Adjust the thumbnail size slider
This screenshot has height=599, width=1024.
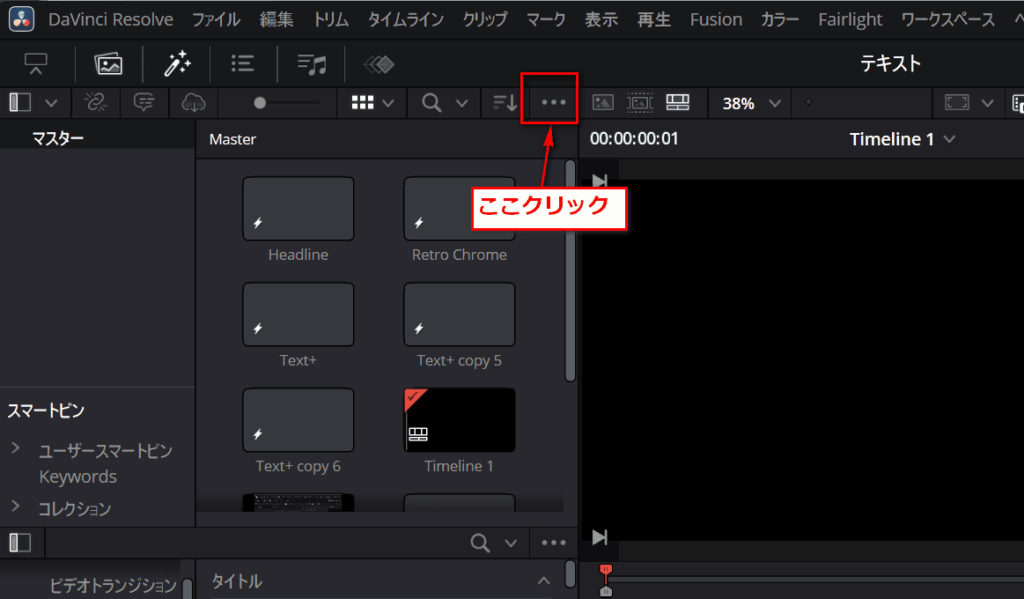pyautogui.click(x=287, y=103)
